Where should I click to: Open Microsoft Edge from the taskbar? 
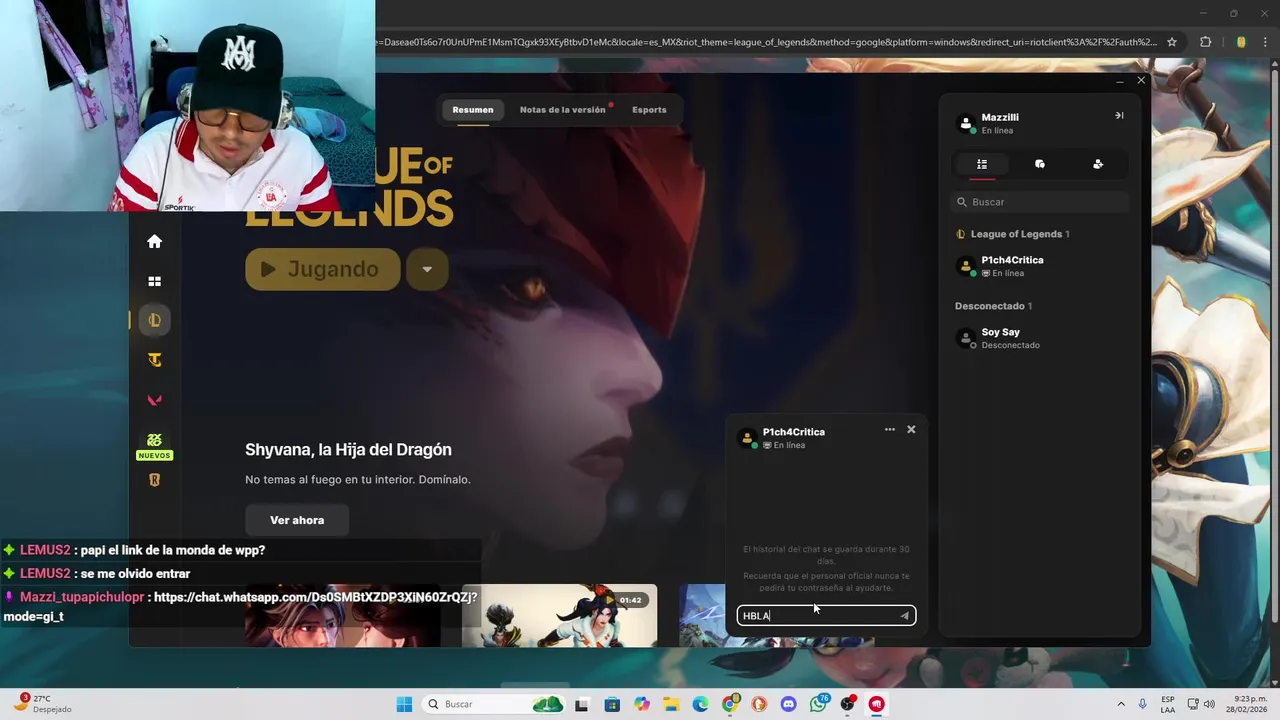[x=700, y=705]
